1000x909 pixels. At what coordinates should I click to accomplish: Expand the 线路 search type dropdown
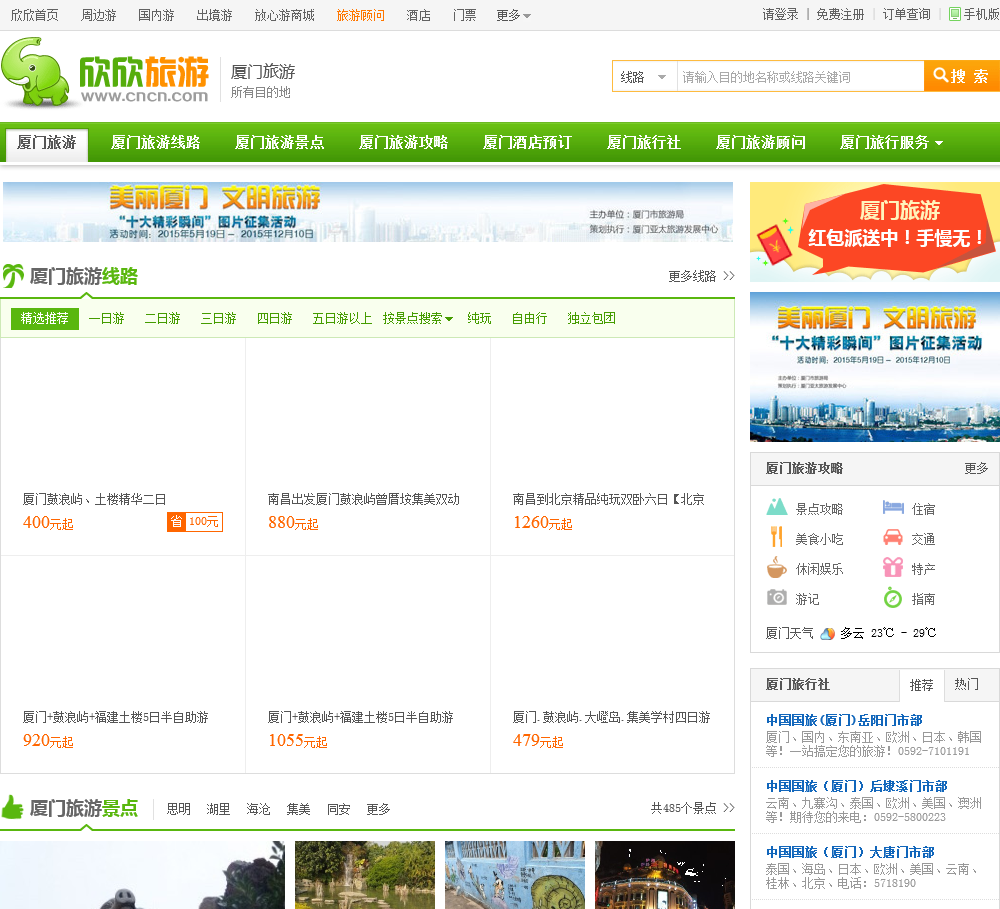click(x=644, y=77)
